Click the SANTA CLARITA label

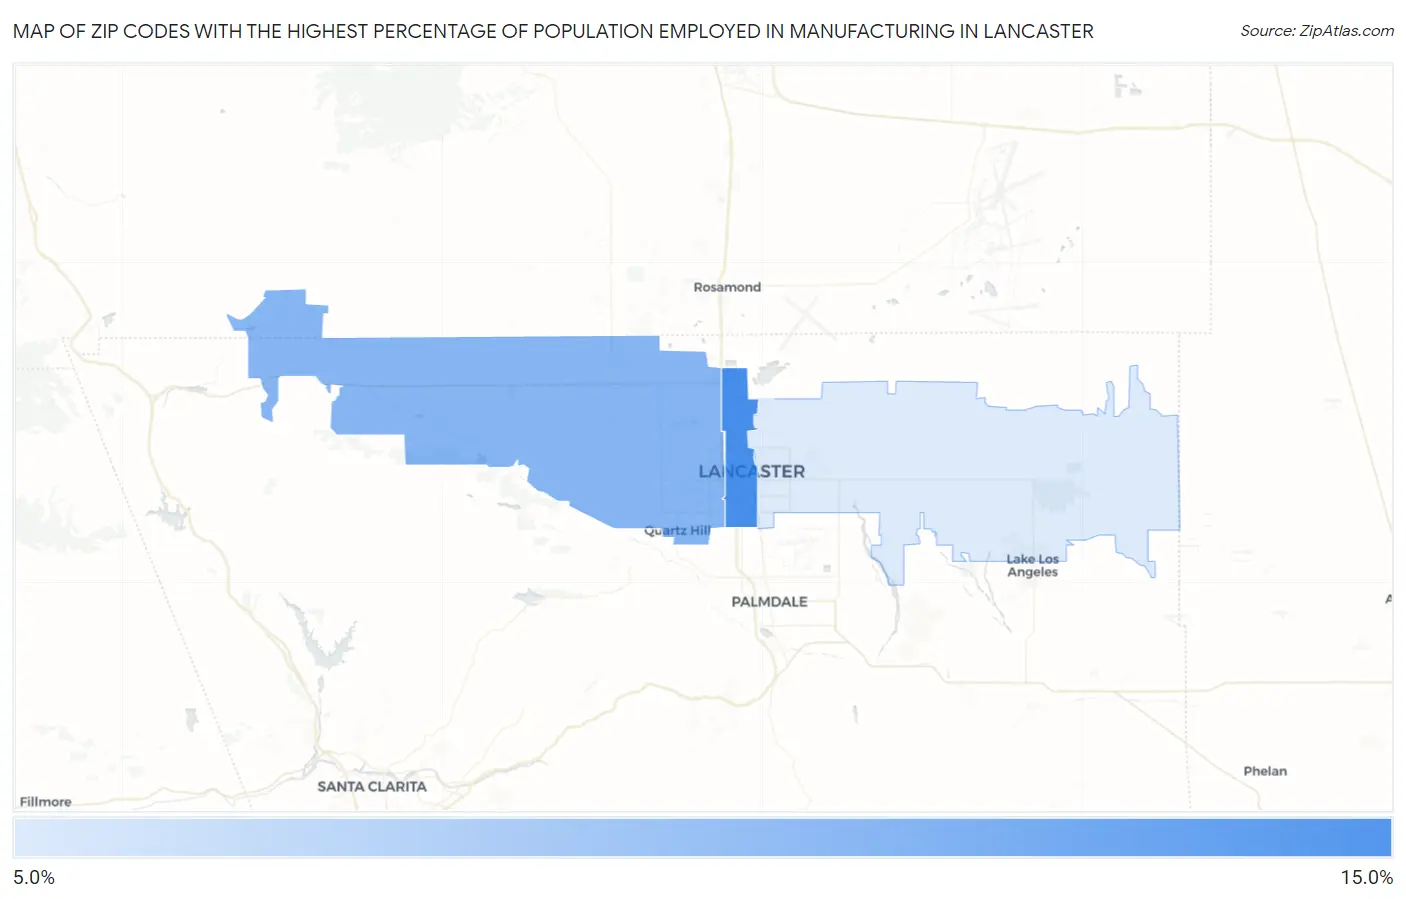(372, 786)
